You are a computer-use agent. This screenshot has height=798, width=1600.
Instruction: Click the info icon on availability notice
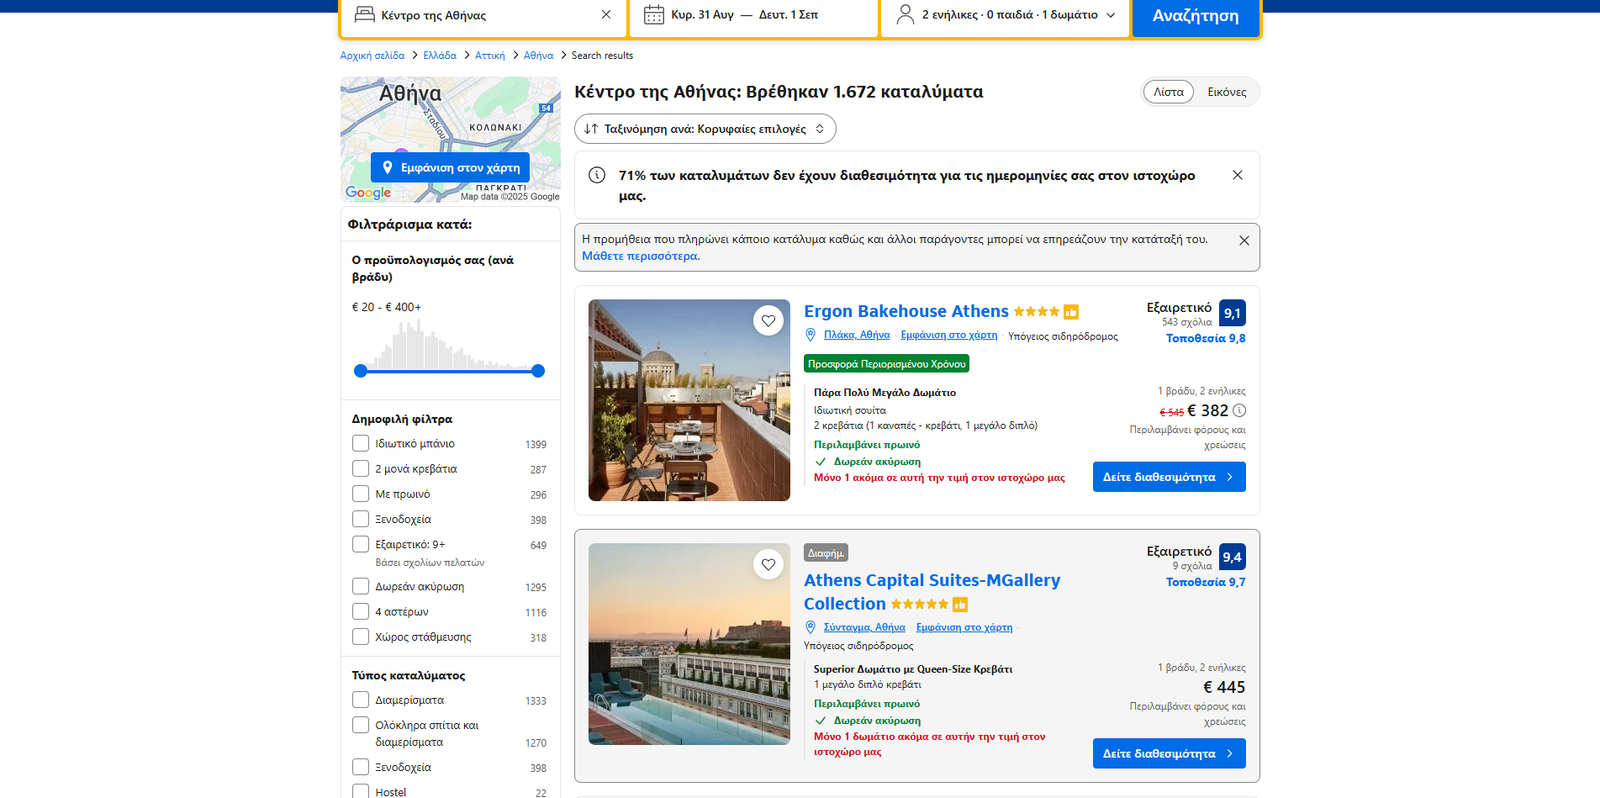click(597, 175)
